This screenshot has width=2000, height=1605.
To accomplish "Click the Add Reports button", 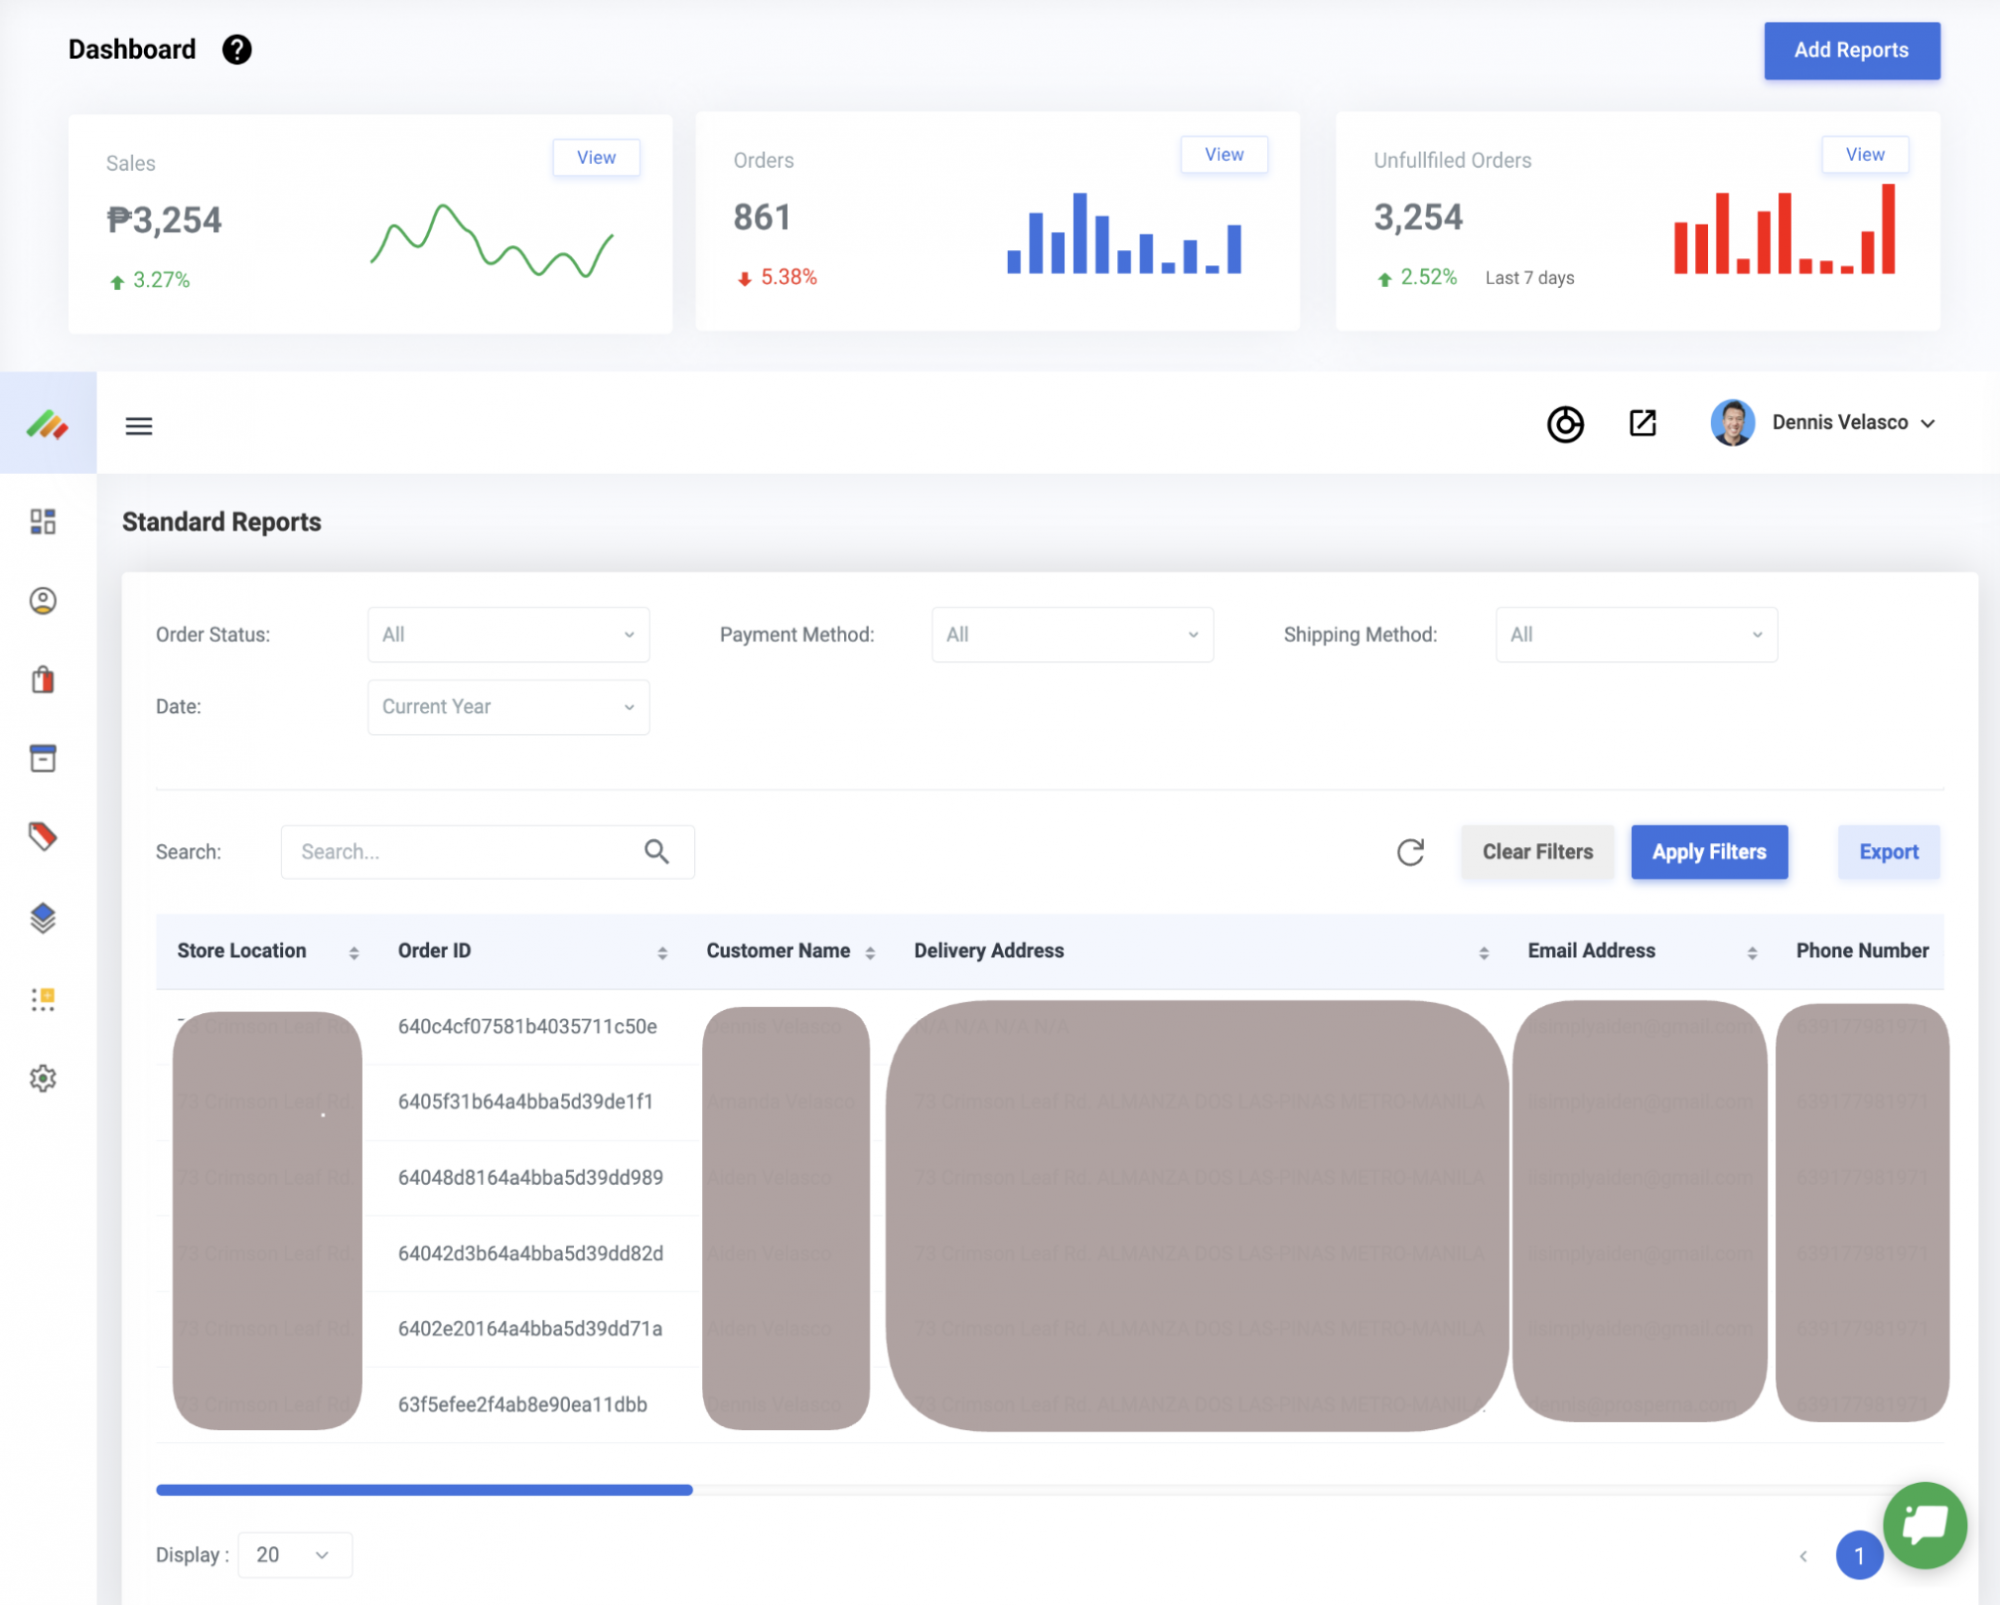I will (1851, 50).
